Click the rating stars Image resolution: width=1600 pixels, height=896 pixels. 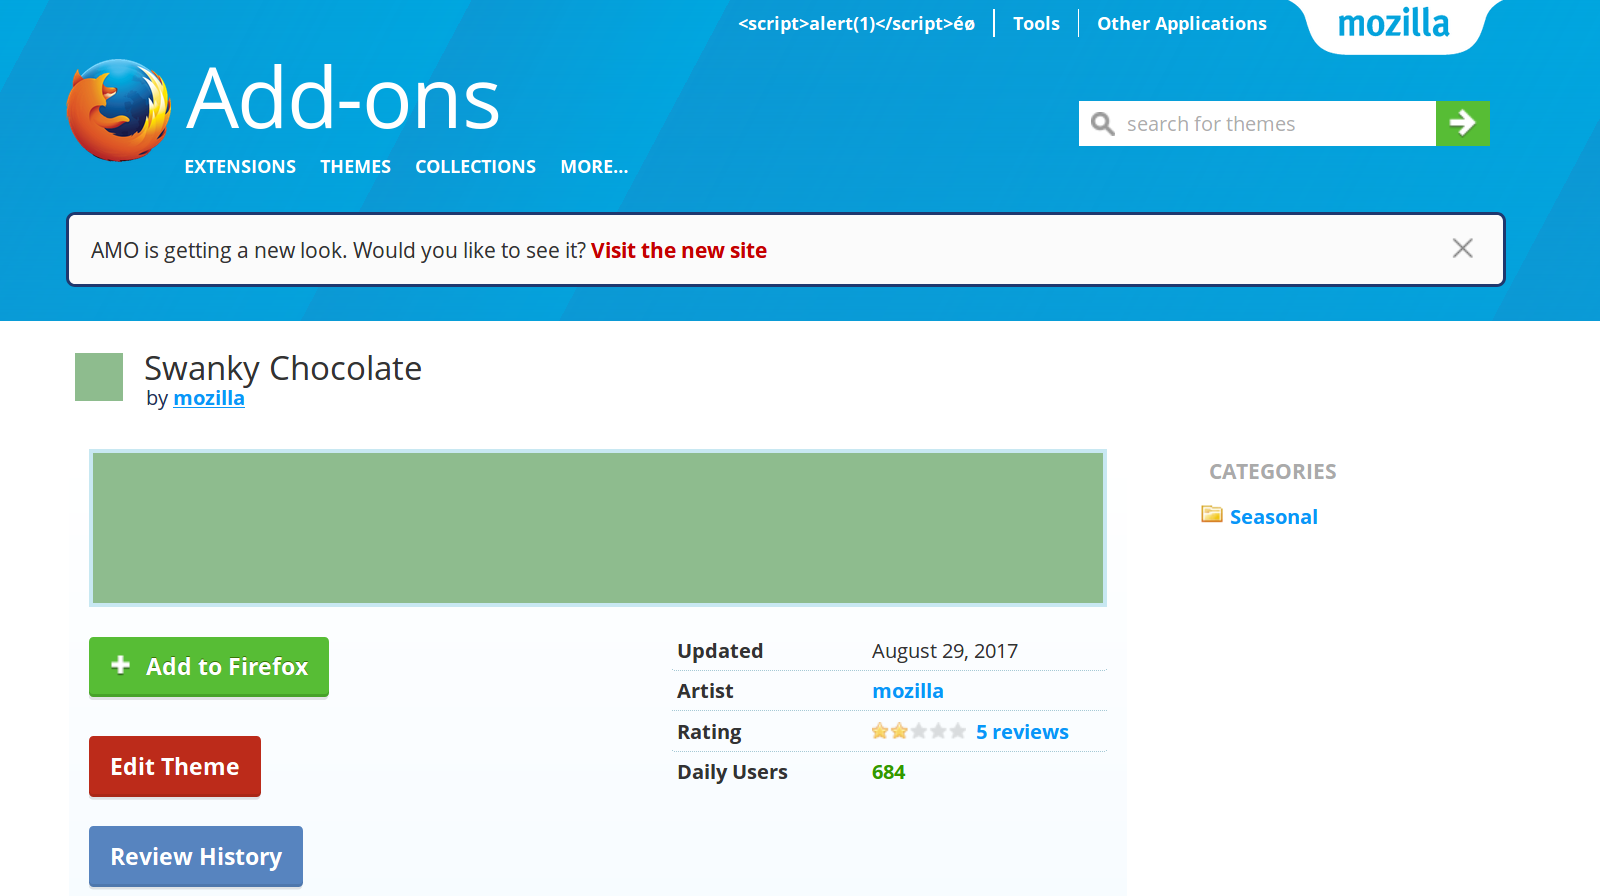pyautogui.click(x=918, y=731)
